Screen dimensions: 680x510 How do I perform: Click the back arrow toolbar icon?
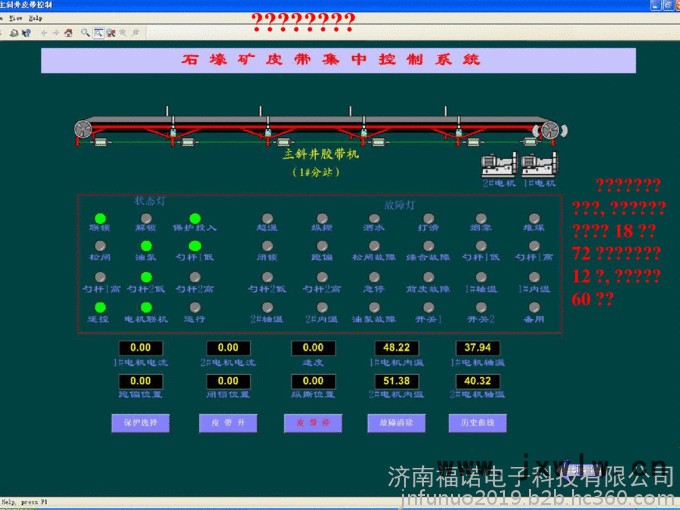[43, 32]
